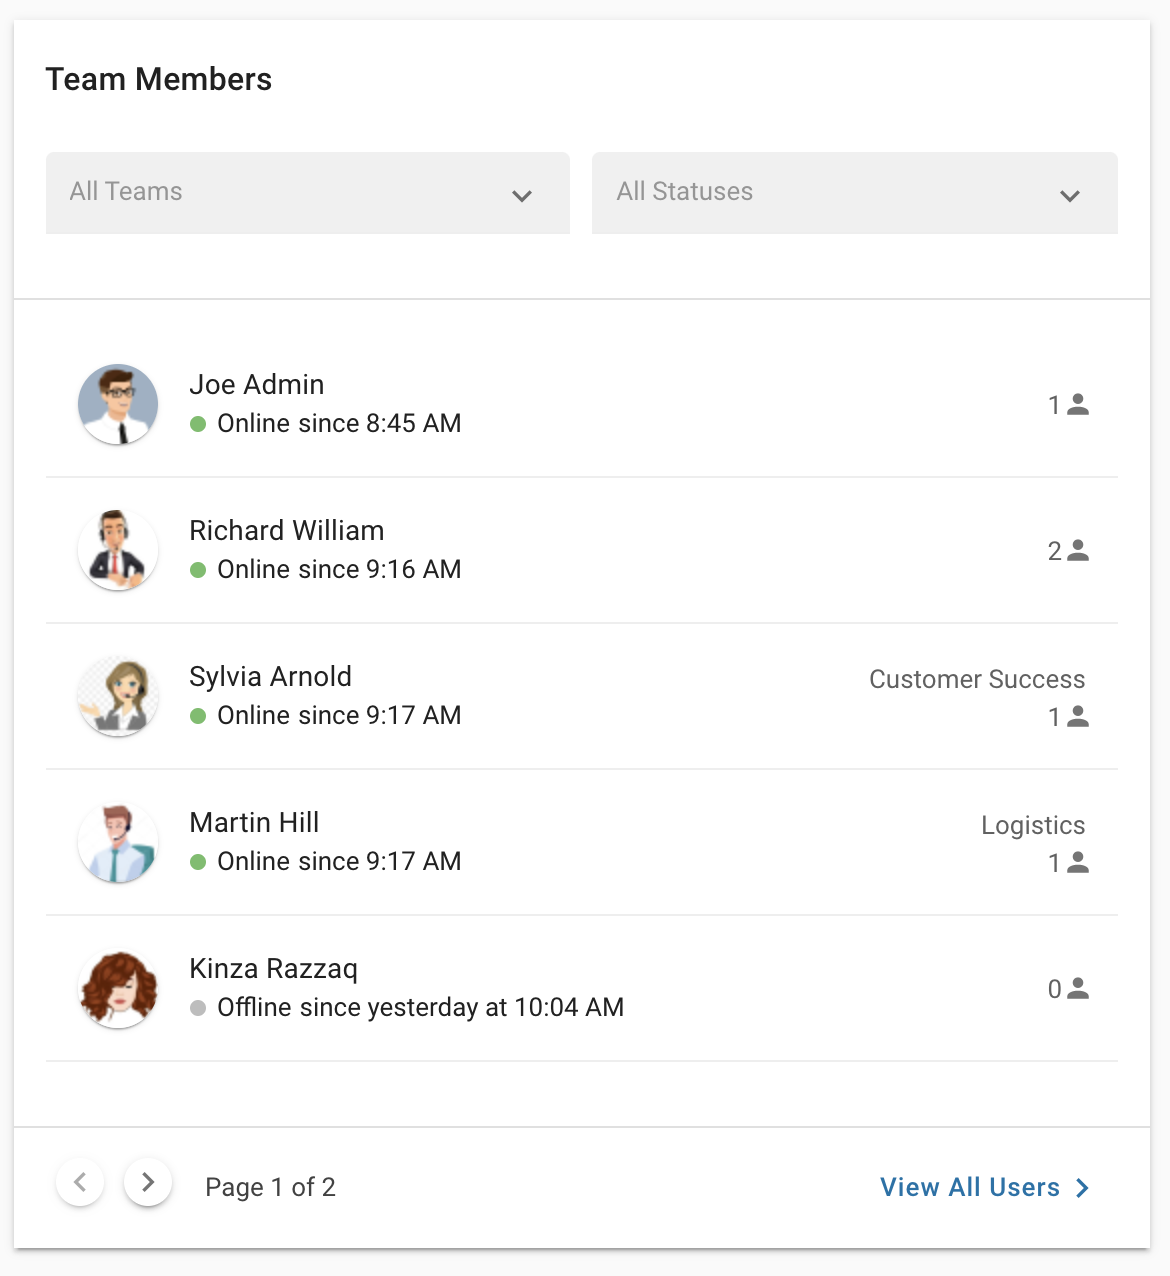Click Richard William's avatar picture

(118, 550)
